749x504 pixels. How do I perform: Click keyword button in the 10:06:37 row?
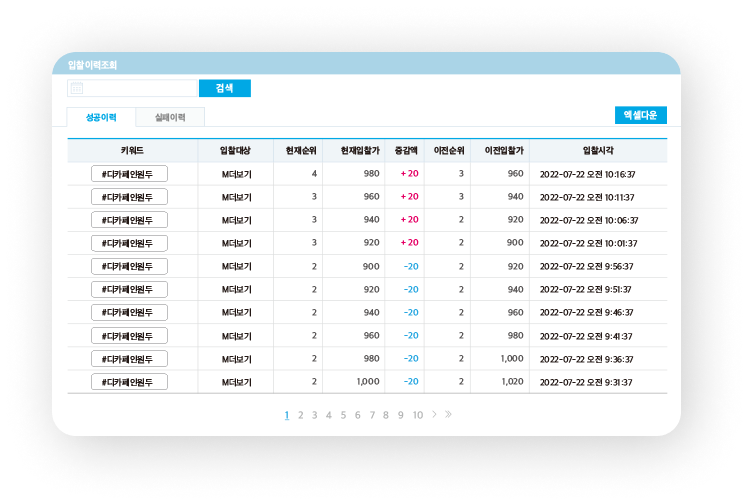pyautogui.click(x=129, y=220)
